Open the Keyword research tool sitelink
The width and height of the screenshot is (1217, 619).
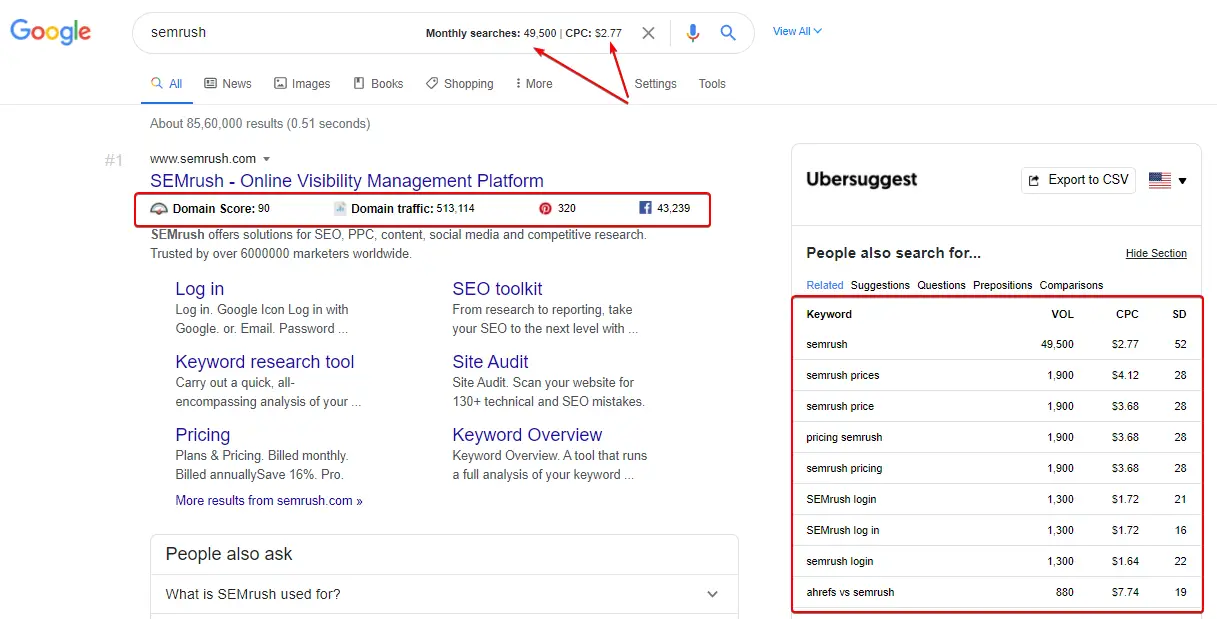click(x=265, y=362)
